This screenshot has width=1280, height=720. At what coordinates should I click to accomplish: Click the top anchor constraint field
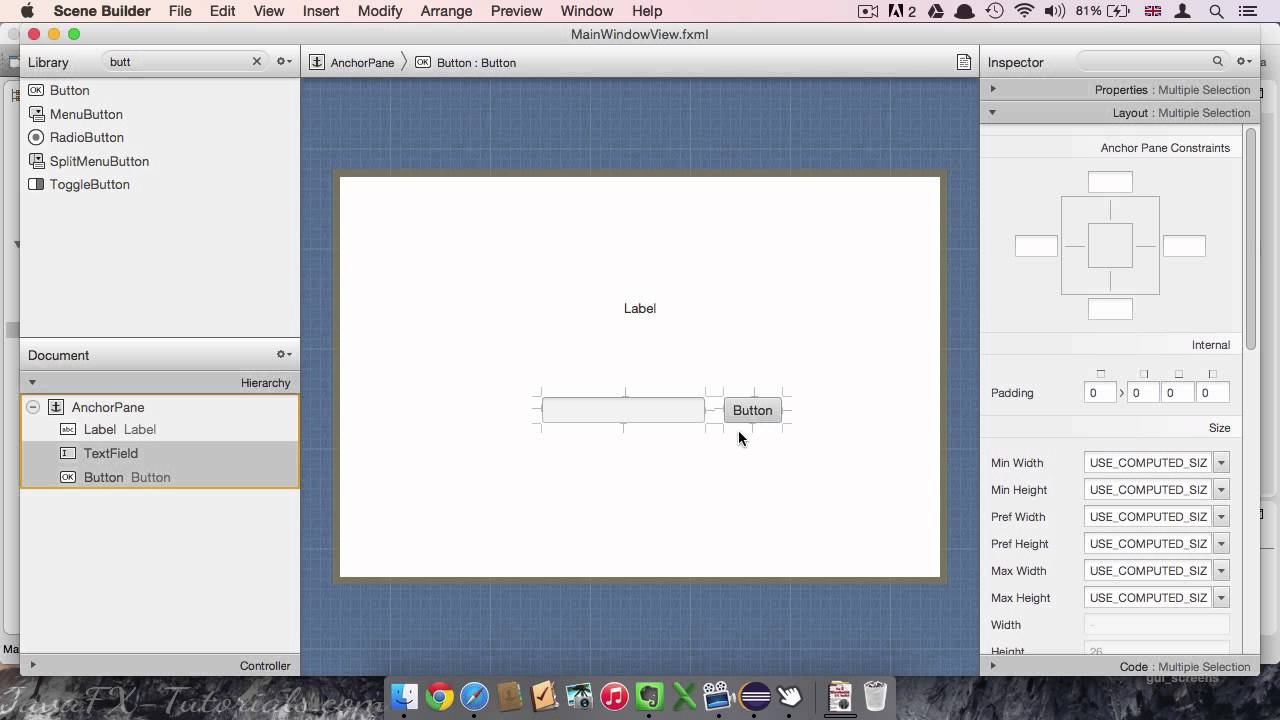tap(1110, 182)
